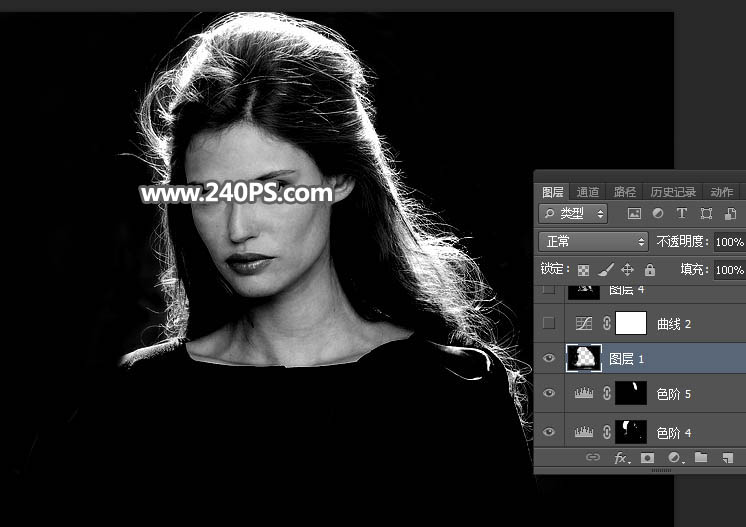Open the 历史记录 tab
This screenshot has height=527, width=746.
tap(673, 192)
